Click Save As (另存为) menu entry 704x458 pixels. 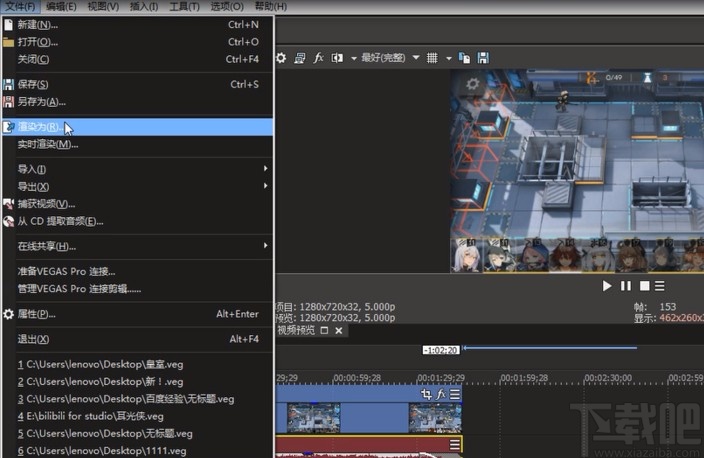[x=42, y=101]
